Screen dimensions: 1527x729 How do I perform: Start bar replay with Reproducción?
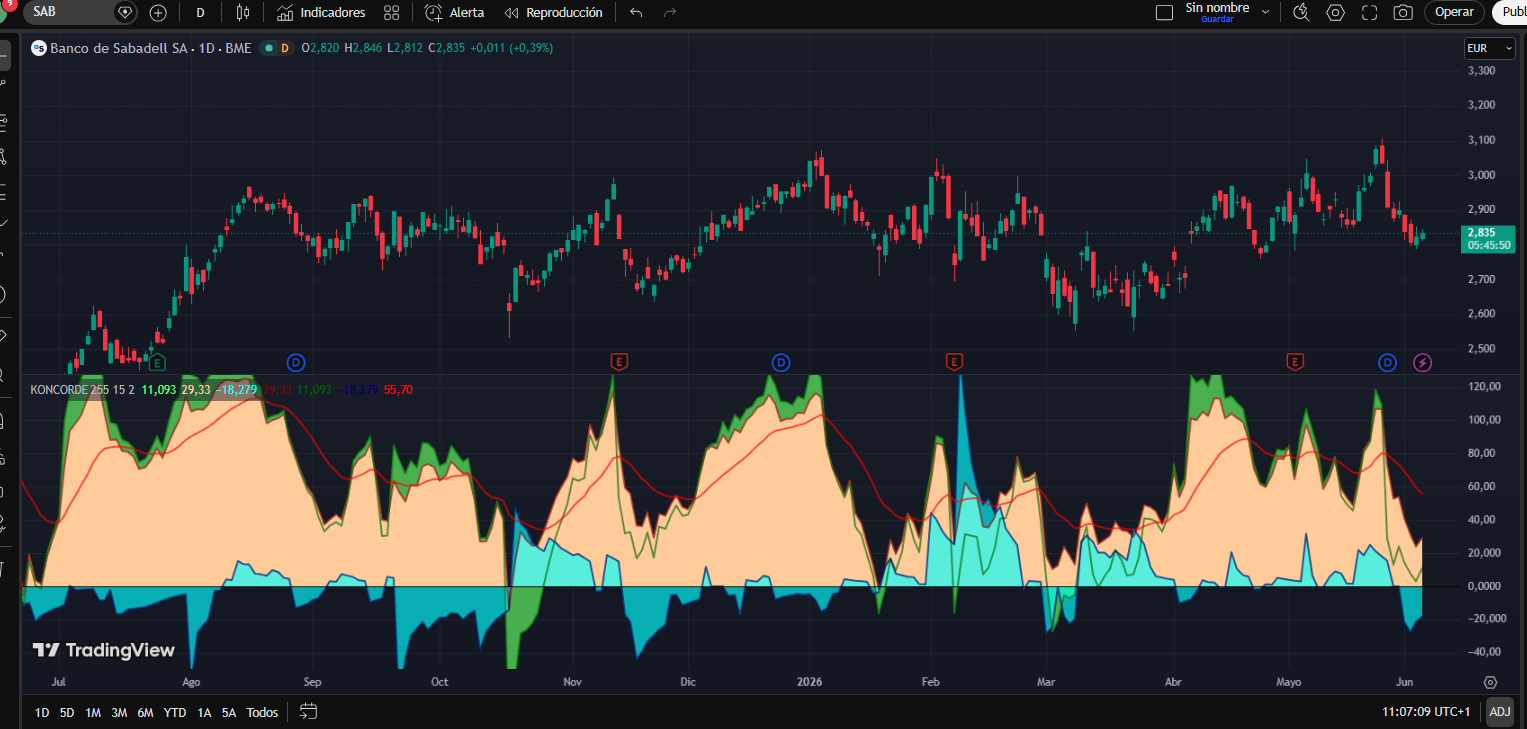[x=554, y=13]
